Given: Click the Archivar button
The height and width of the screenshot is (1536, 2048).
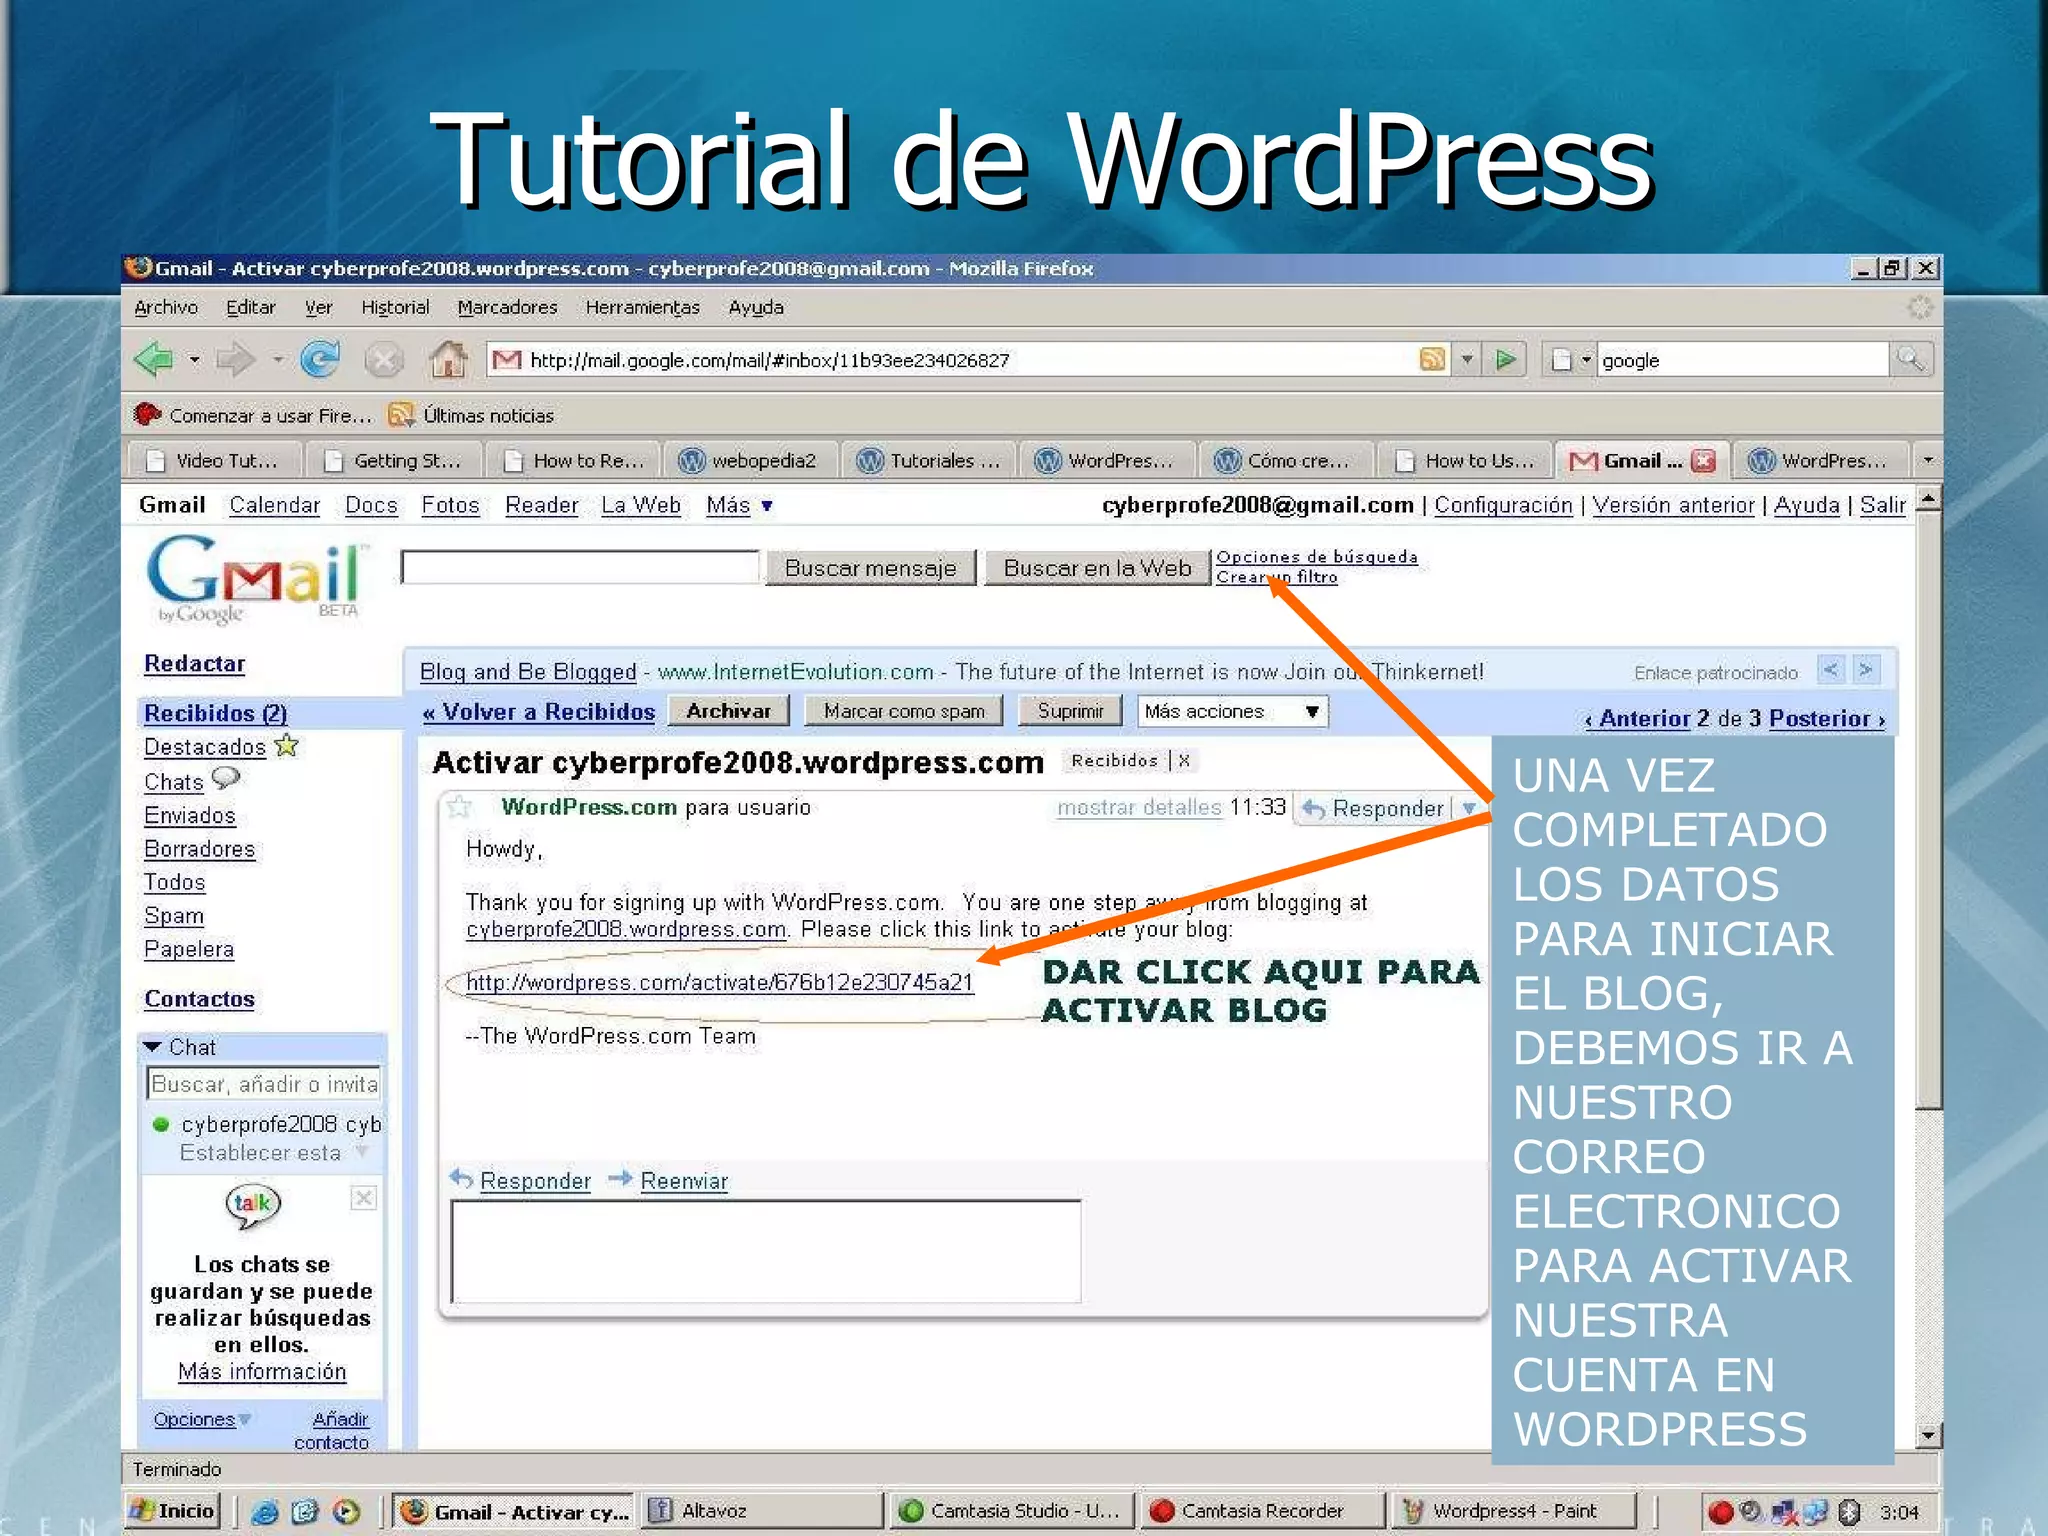Looking at the screenshot, I should (x=729, y=711).
